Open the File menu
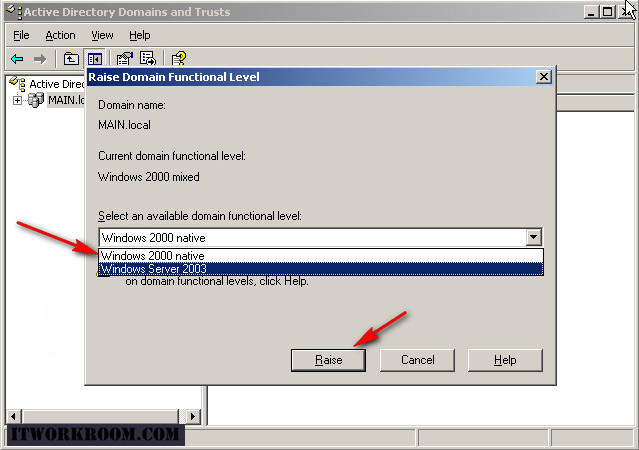Image resolution: width=639 pixels, height=450 pixels. click(21, 35)
